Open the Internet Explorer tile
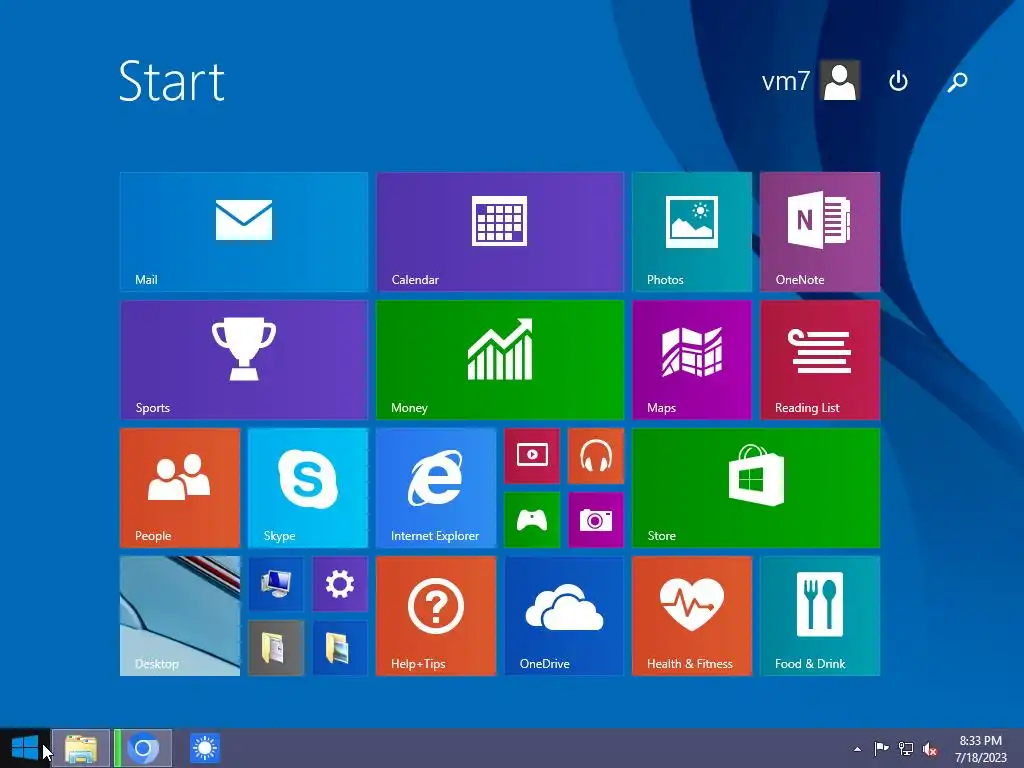Image resolution: width=1024 pixels, height=768 pixels. point(436,488)
